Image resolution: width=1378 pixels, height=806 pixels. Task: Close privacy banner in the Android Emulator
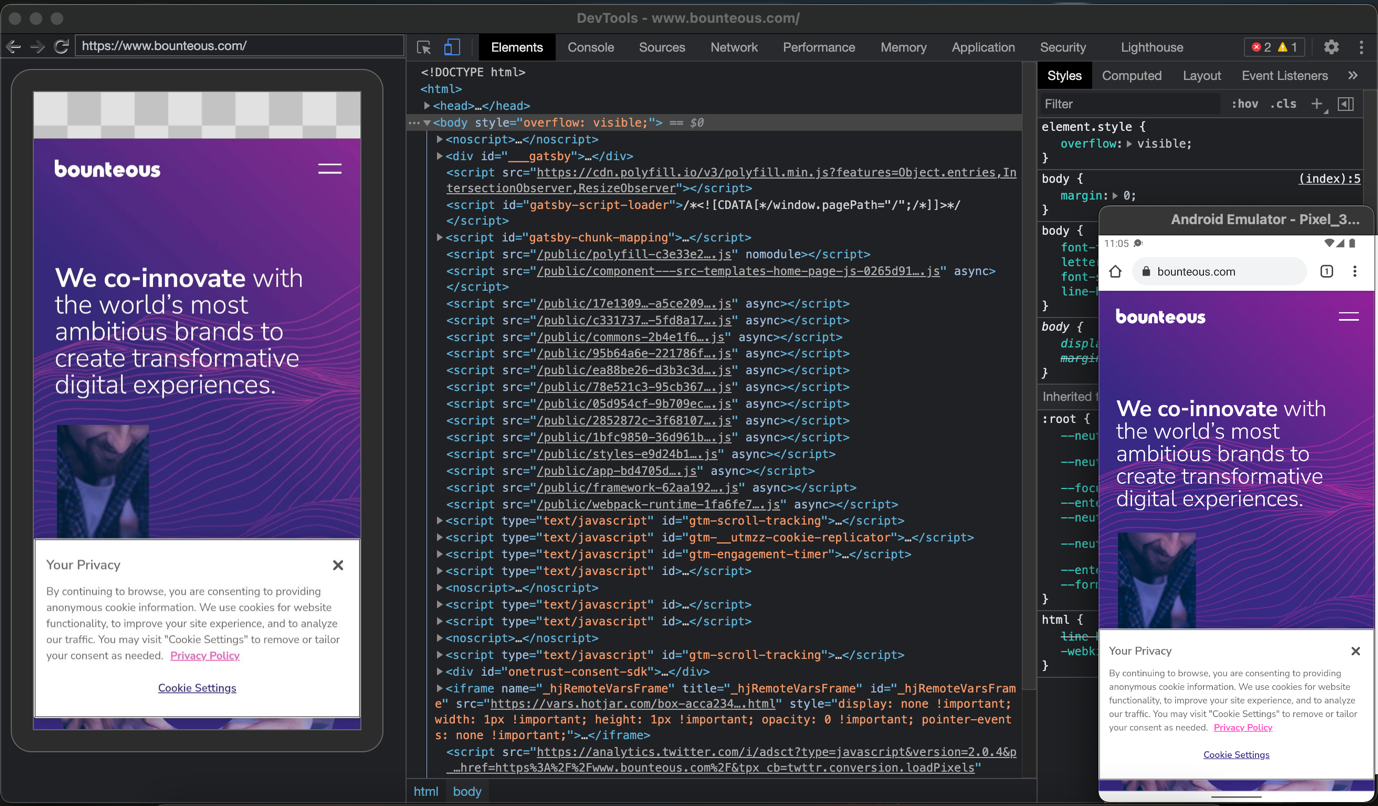[1356, 651]
